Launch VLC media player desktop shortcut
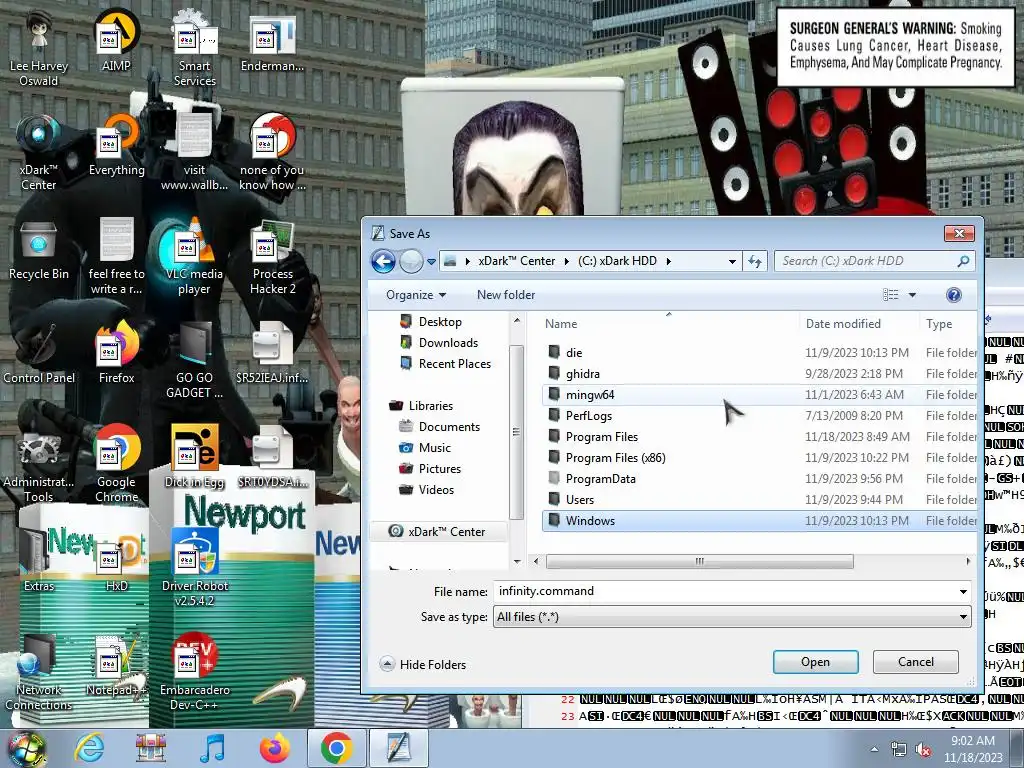Screen dimensions: 1024x768 [x=195, y=256]
